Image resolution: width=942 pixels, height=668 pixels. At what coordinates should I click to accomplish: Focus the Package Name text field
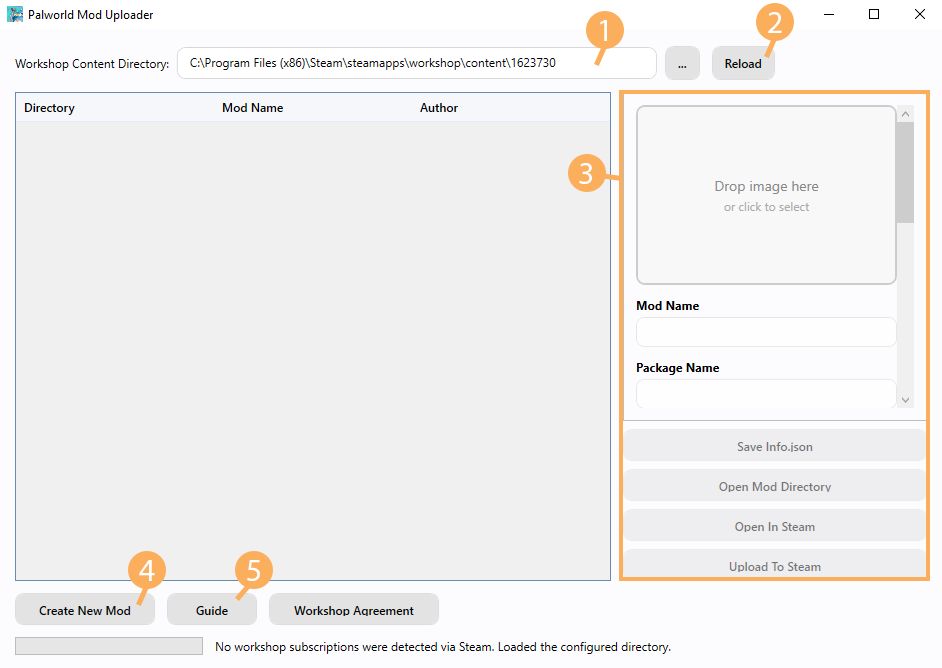(766, 394)
